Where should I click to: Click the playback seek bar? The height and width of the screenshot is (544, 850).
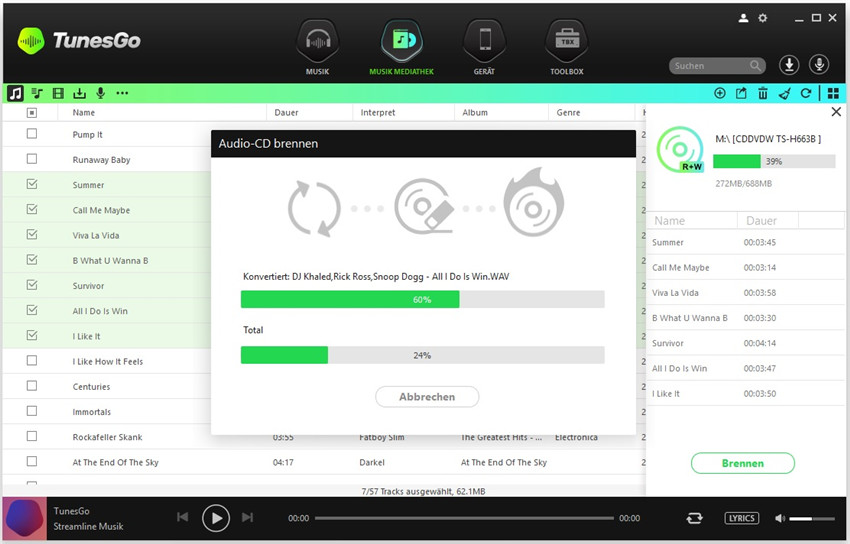pos(464,518)
